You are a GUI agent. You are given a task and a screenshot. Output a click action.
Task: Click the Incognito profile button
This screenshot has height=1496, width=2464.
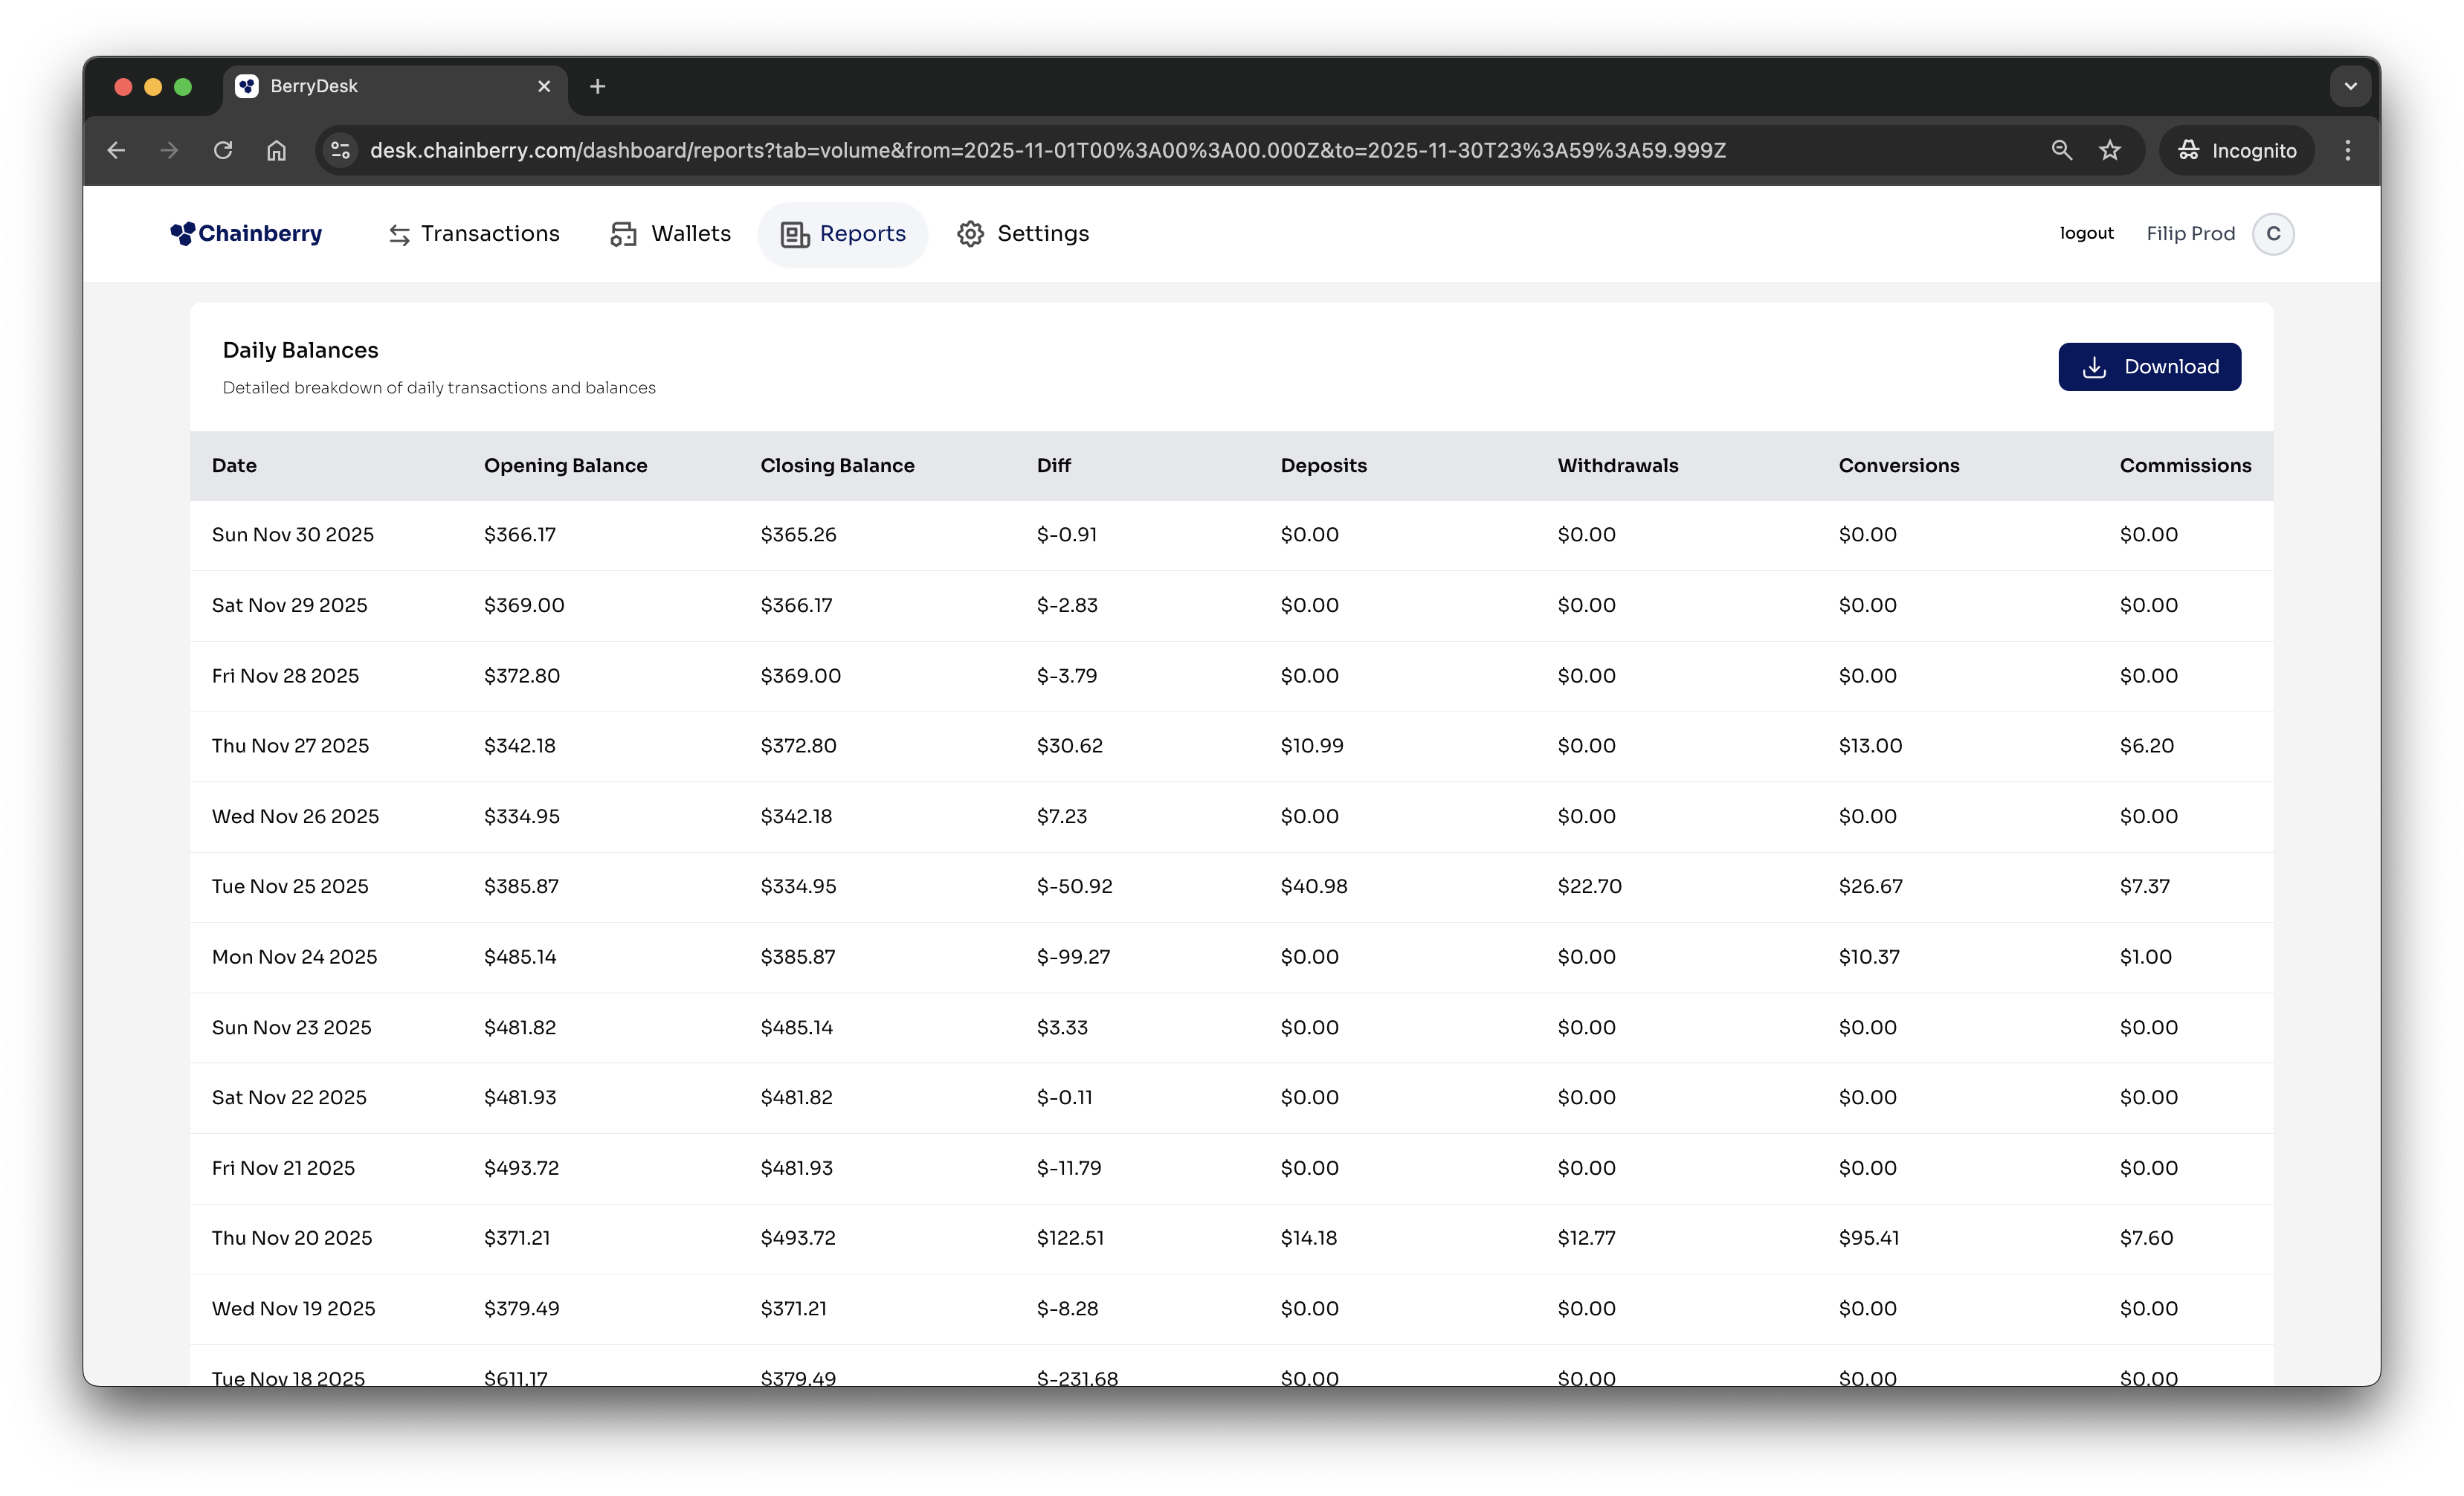pos(2236,150)
